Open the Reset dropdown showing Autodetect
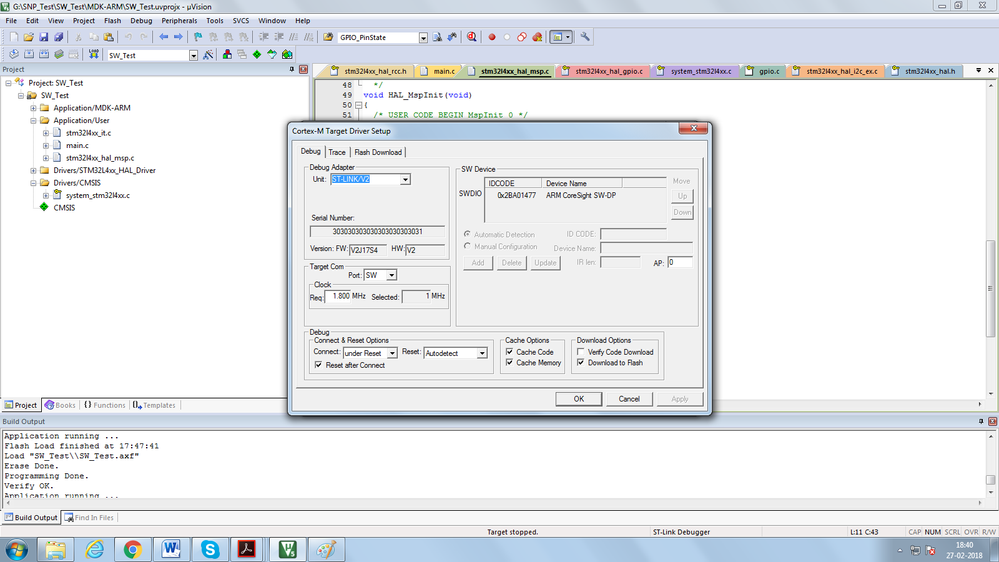 pos(482,353)
